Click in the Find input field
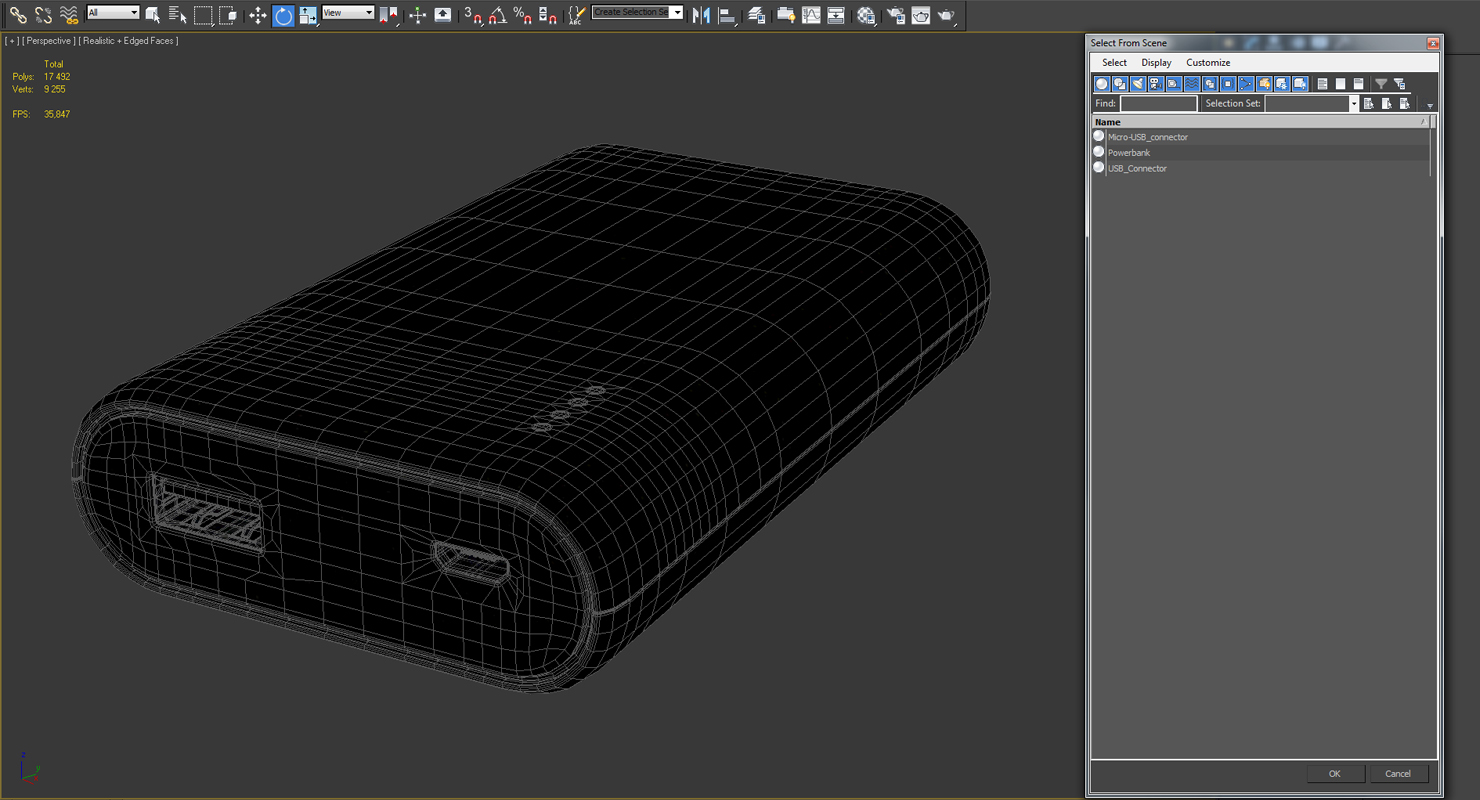Image resolution: width=1480 pixels, height=800 pixels. pos(1158,103)
